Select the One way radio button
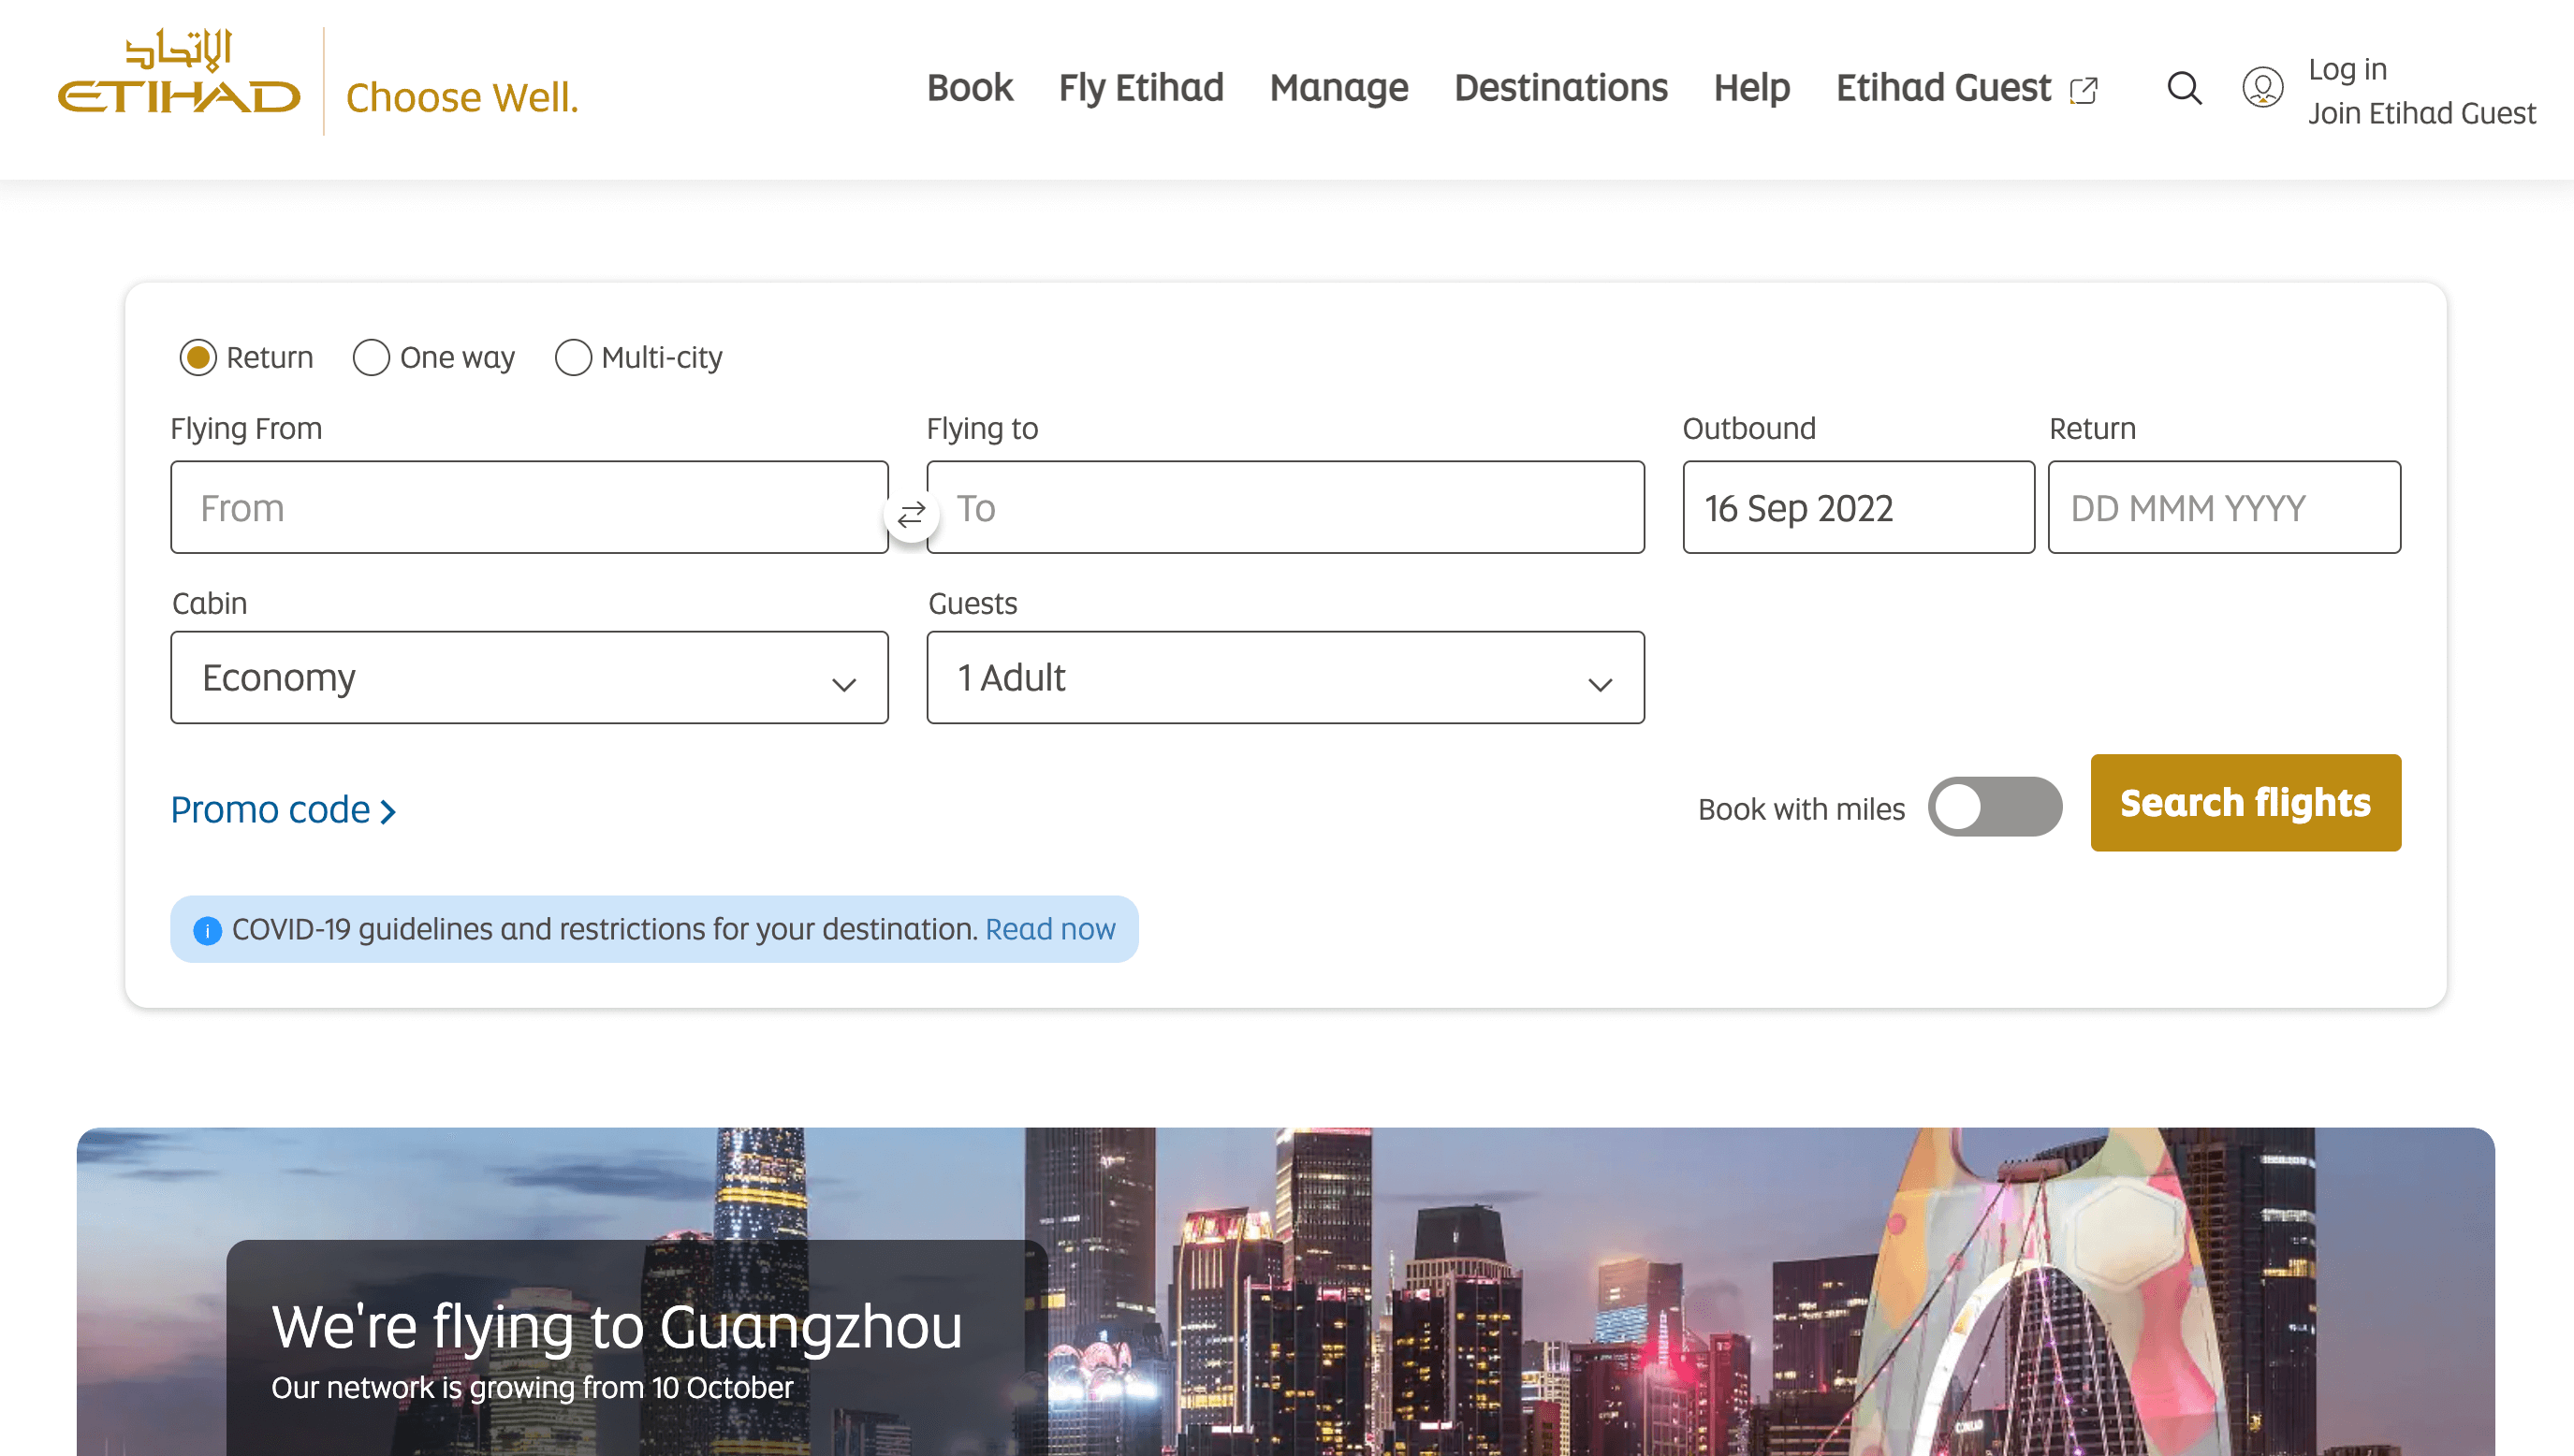Viewport: 2574px width, 1456px height. tap(371, 357)
